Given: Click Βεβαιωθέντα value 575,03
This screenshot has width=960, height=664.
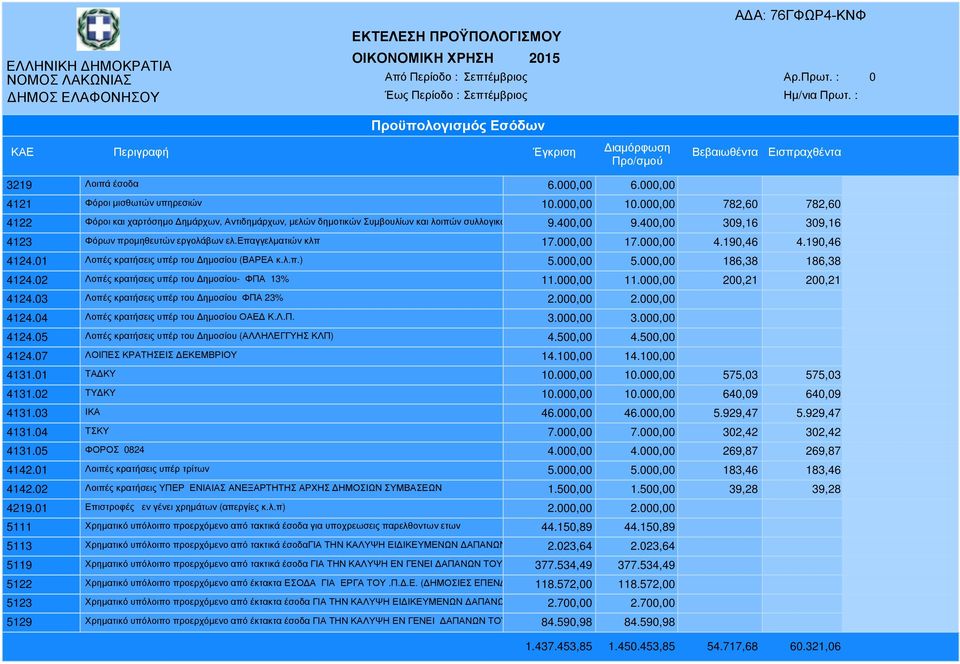Looking at the screenshot, I should pos(740,375).
